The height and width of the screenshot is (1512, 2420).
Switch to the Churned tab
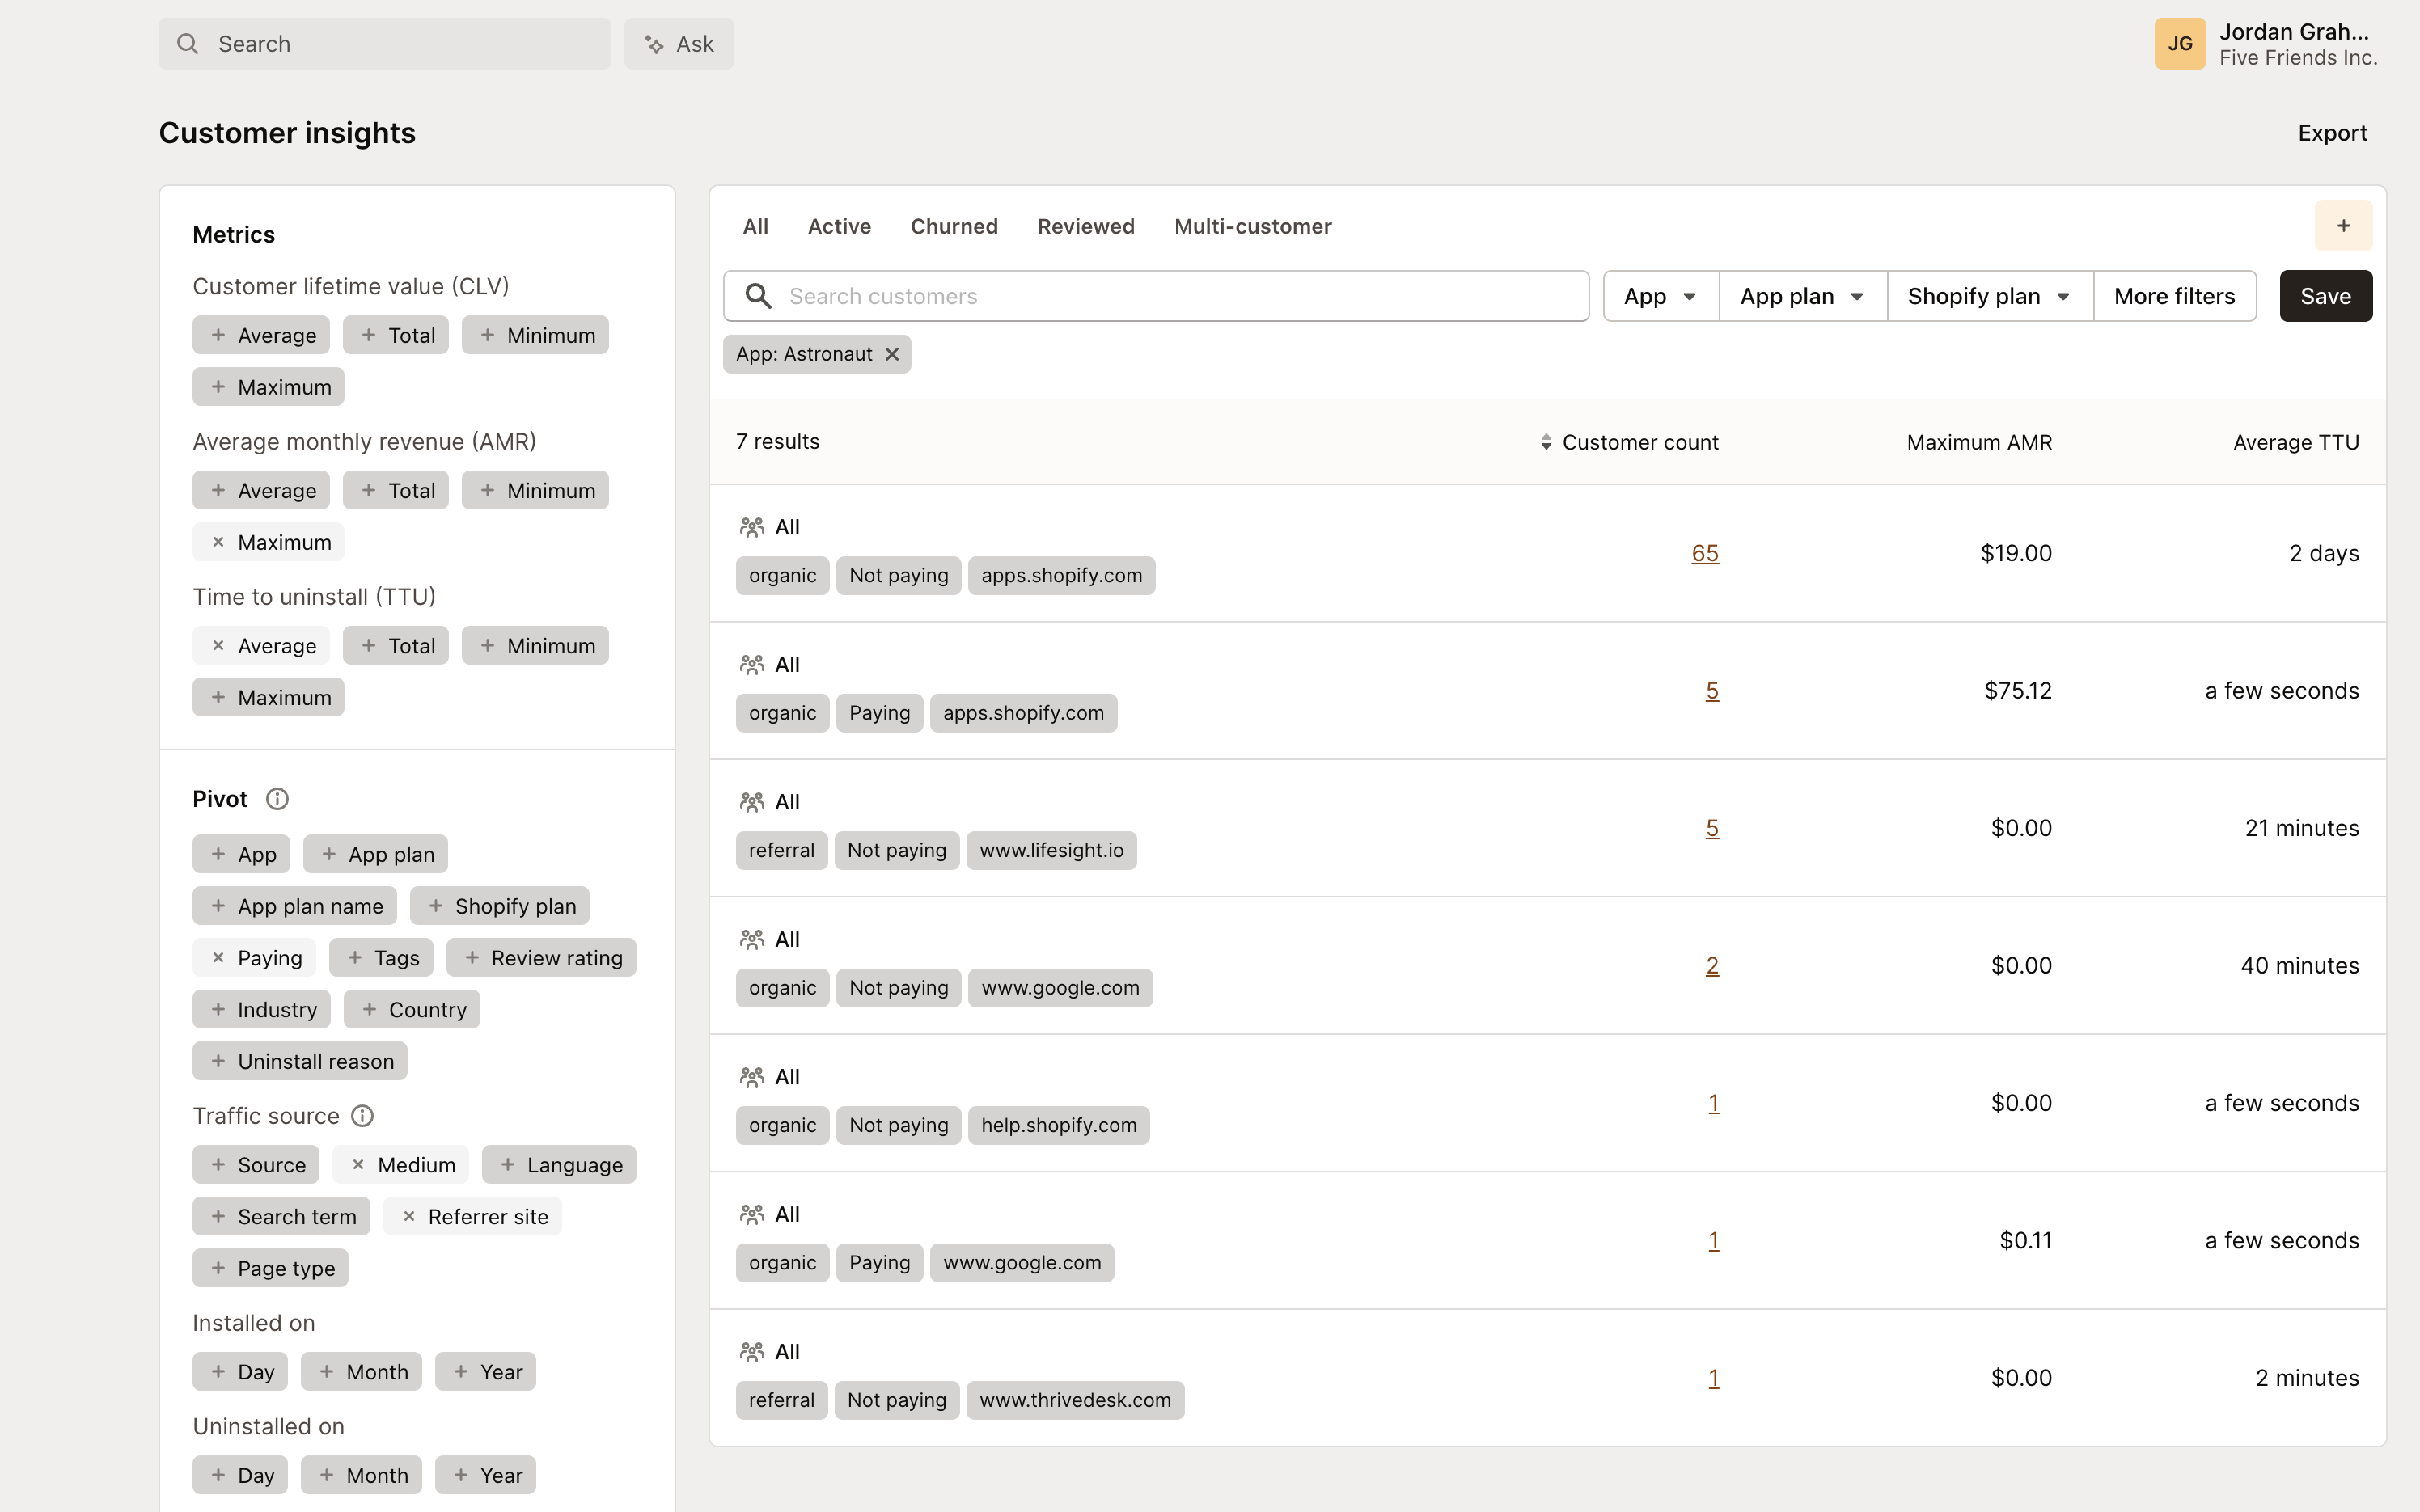[954, 226]
